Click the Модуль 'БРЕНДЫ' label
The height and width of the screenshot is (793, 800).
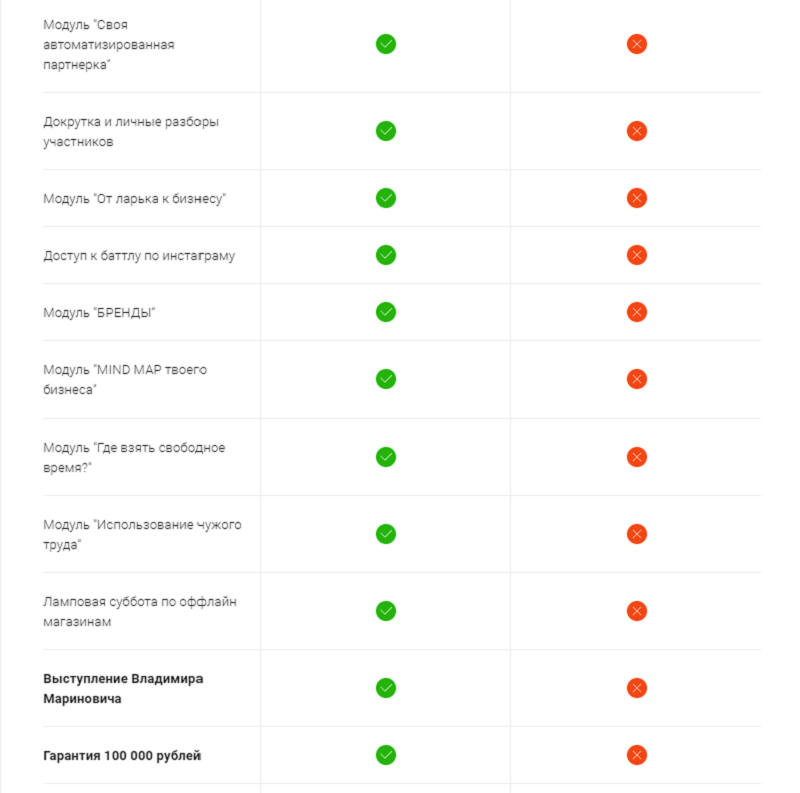99,312
